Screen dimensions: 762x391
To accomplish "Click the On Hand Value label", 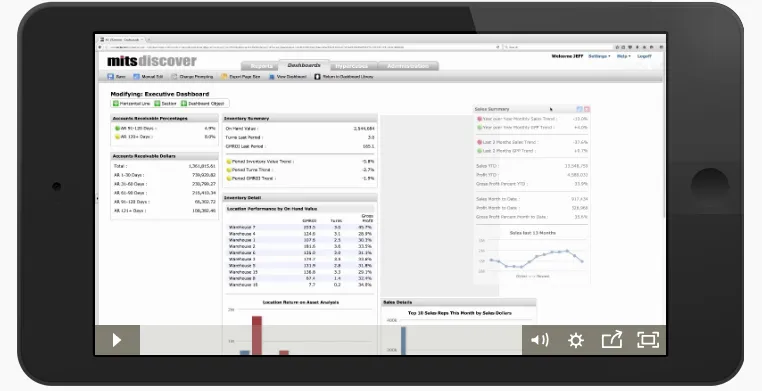I will 242,129.
